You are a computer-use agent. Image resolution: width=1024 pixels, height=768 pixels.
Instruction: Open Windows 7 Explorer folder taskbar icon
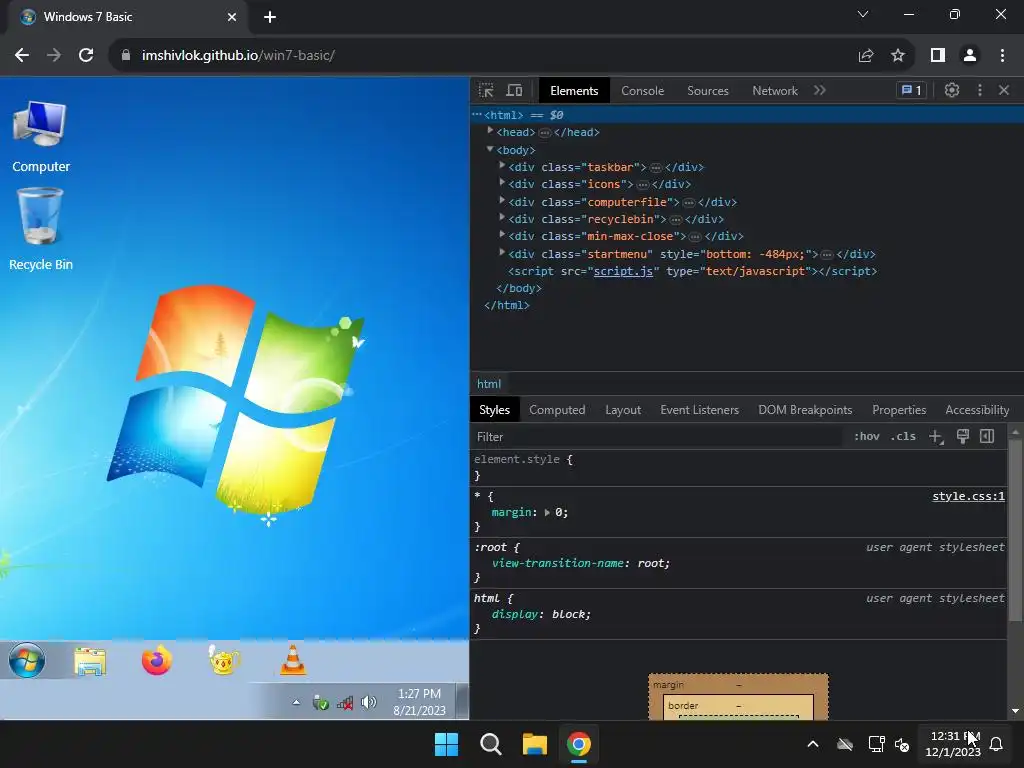[x=89, y=662]
